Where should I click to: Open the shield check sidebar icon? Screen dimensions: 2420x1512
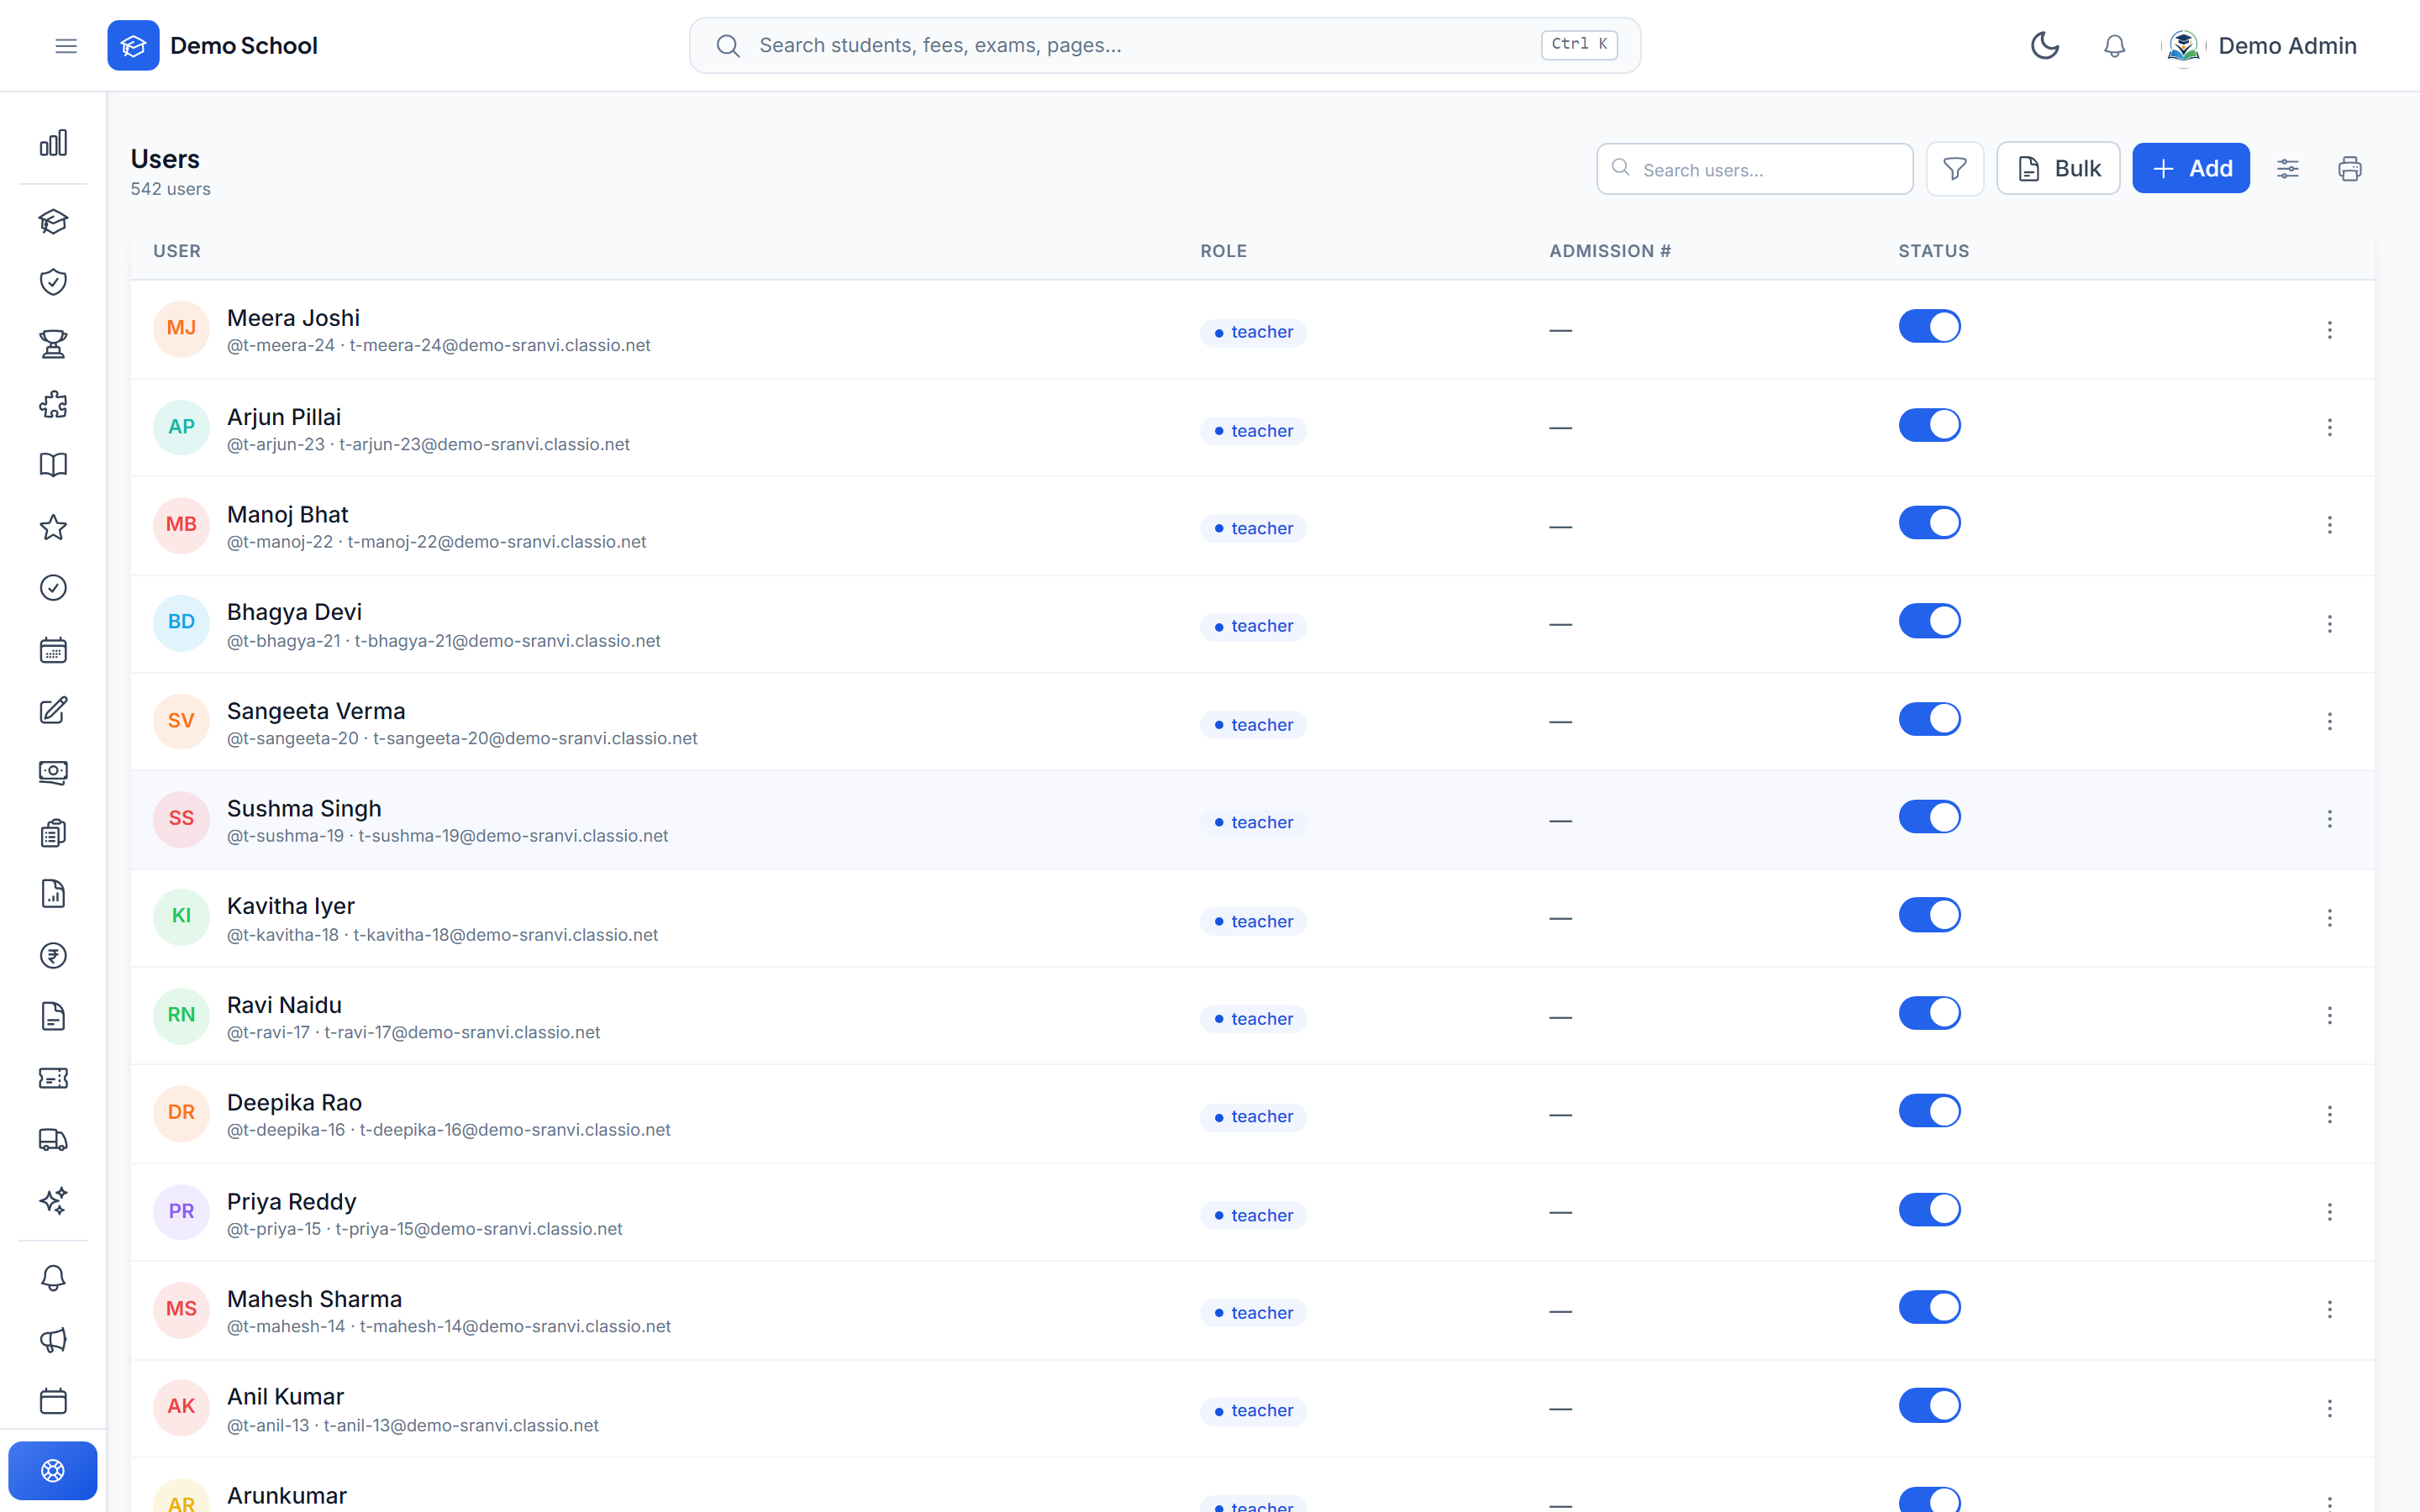pos(53,282)
